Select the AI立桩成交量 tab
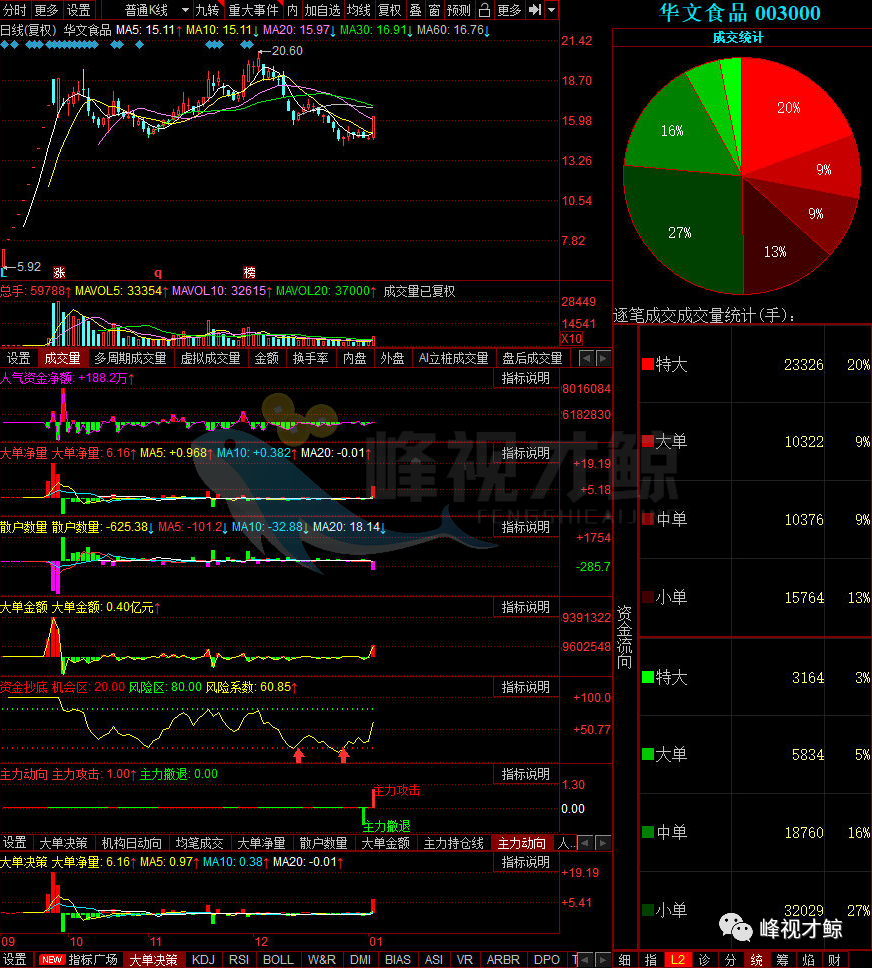 pos(453,358)
